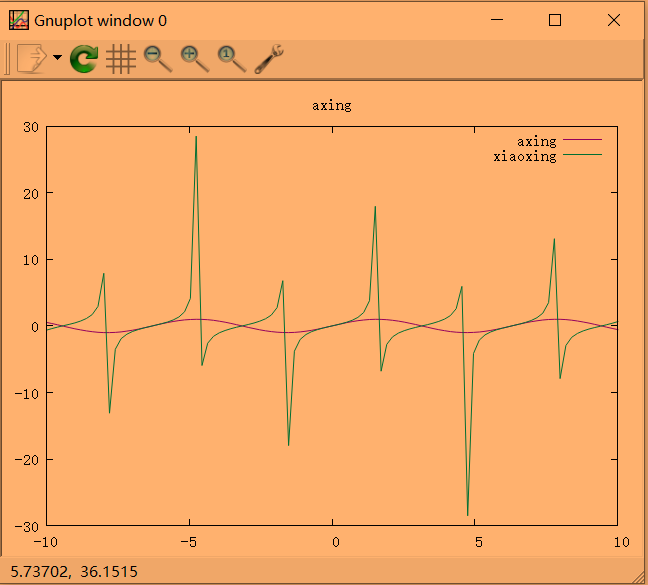Click the zoom out magnifier icon
Screen dimensions: 648x585
(x=158, y=59)
